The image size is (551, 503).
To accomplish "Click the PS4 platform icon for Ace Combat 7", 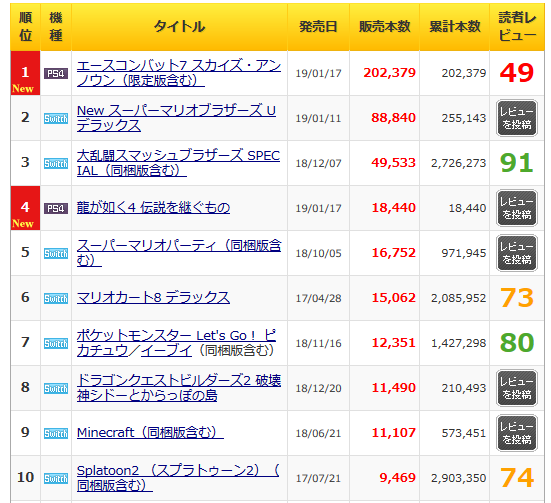I will (56, 73).
